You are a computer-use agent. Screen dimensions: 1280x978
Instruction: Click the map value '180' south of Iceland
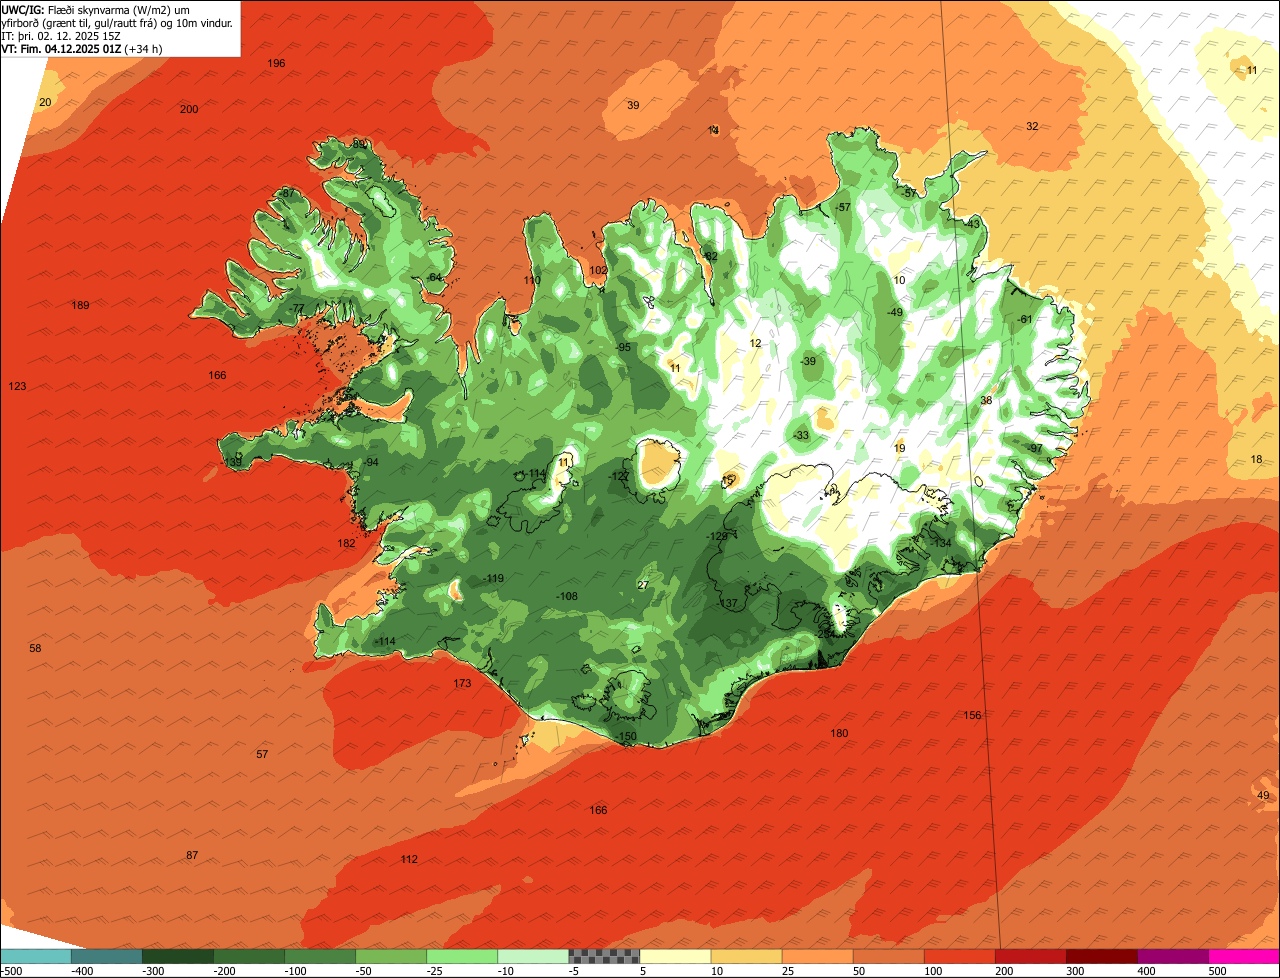[x=839, y=733]
